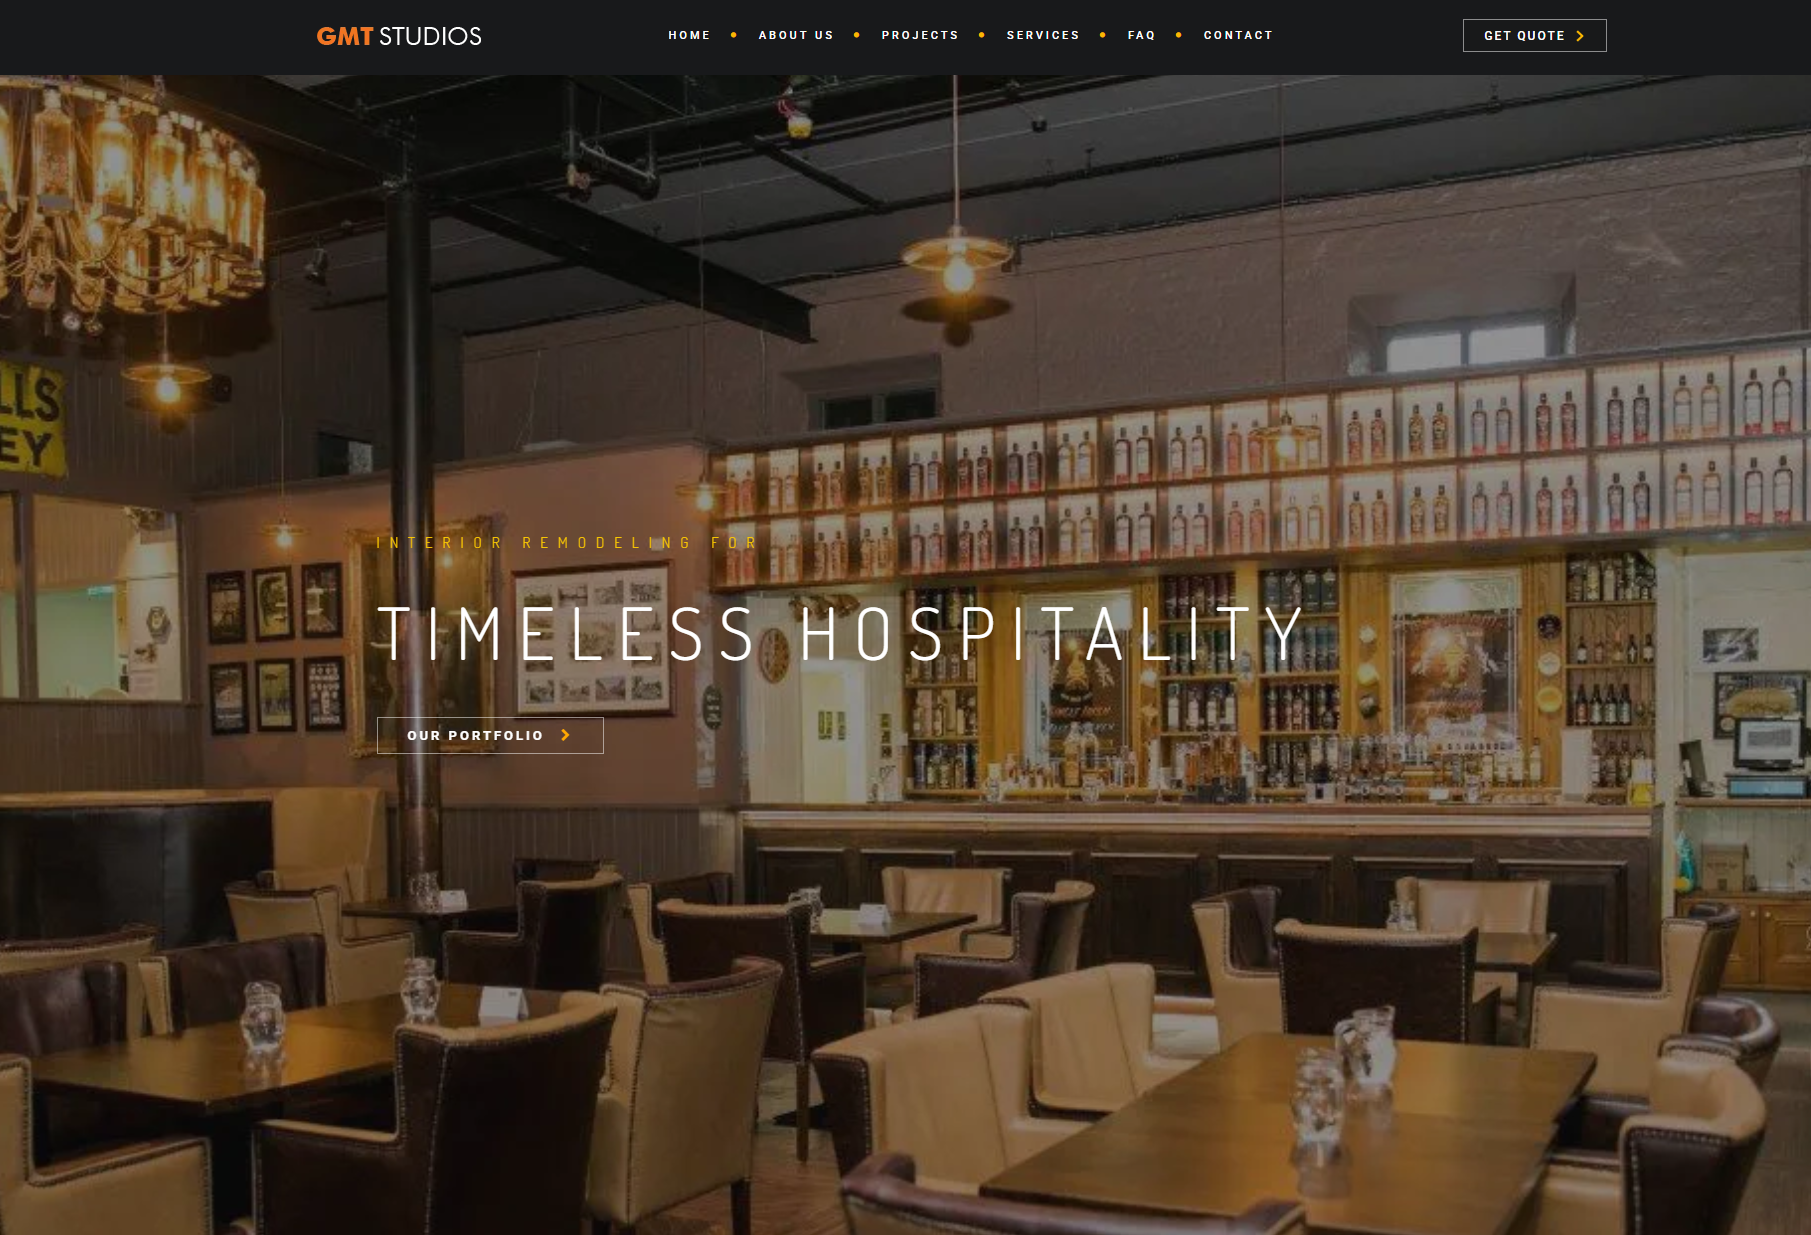The width and height of the screenshot is (1811, 1235).
Task: Go to the Home page
Action: [x=689, y=35]
